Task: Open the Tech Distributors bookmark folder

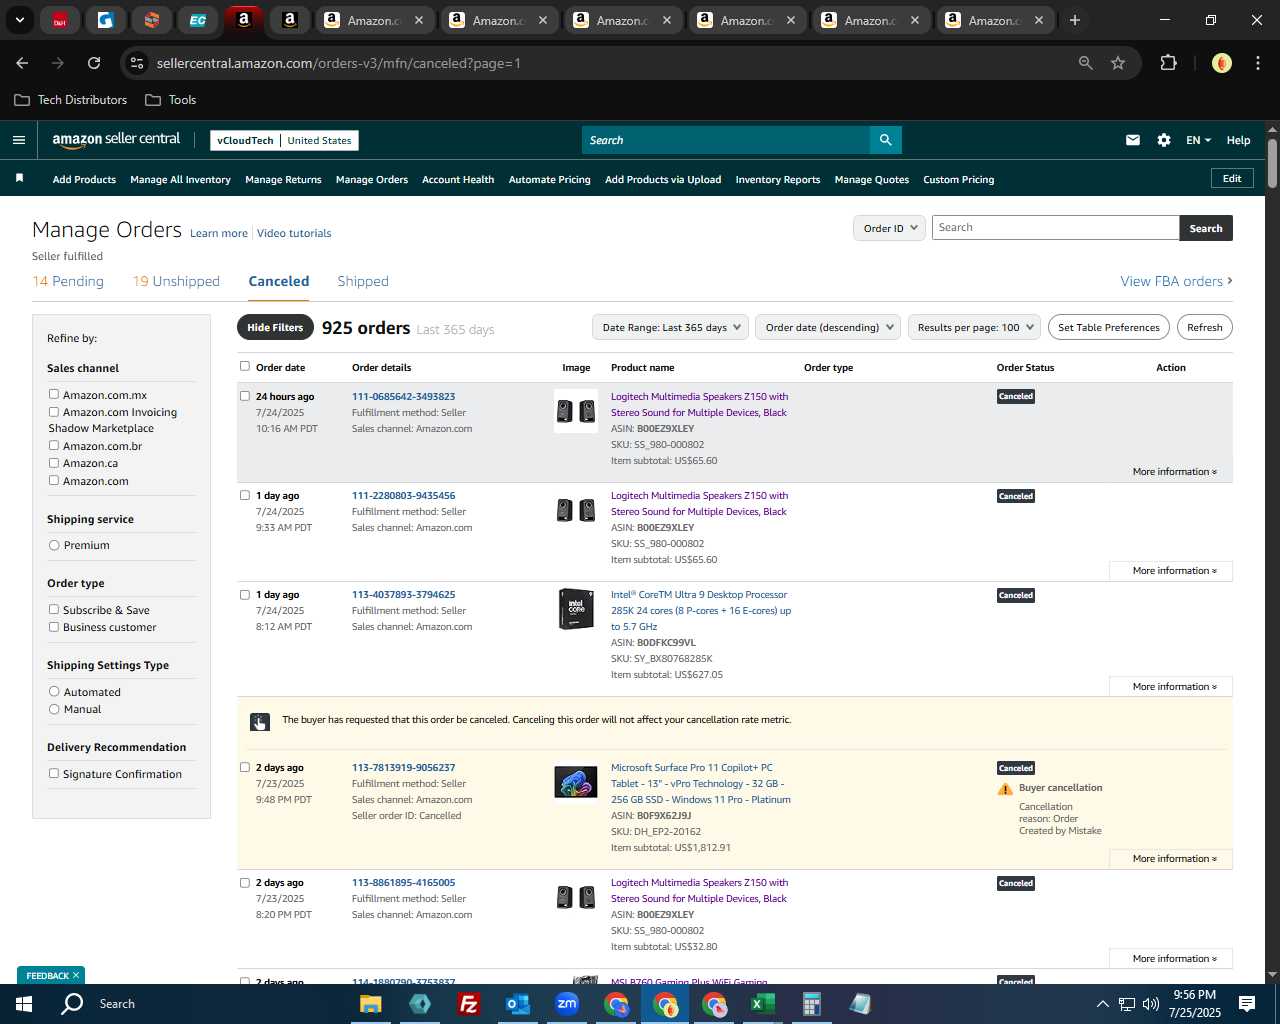Action: click(x=70, y=100)
